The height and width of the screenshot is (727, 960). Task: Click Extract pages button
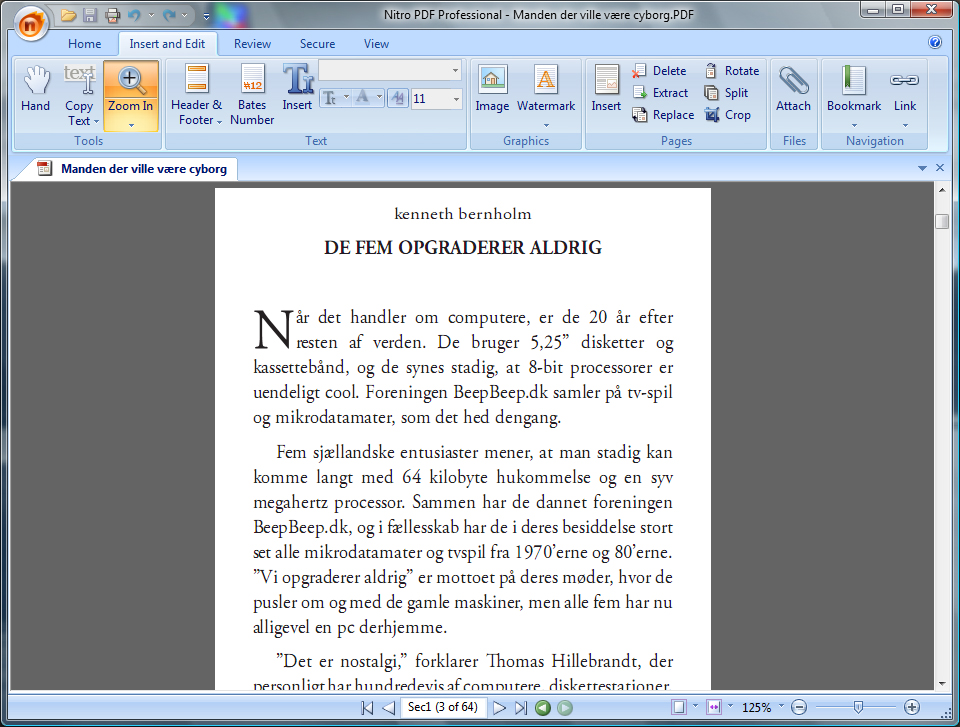(x=660, y=93)
